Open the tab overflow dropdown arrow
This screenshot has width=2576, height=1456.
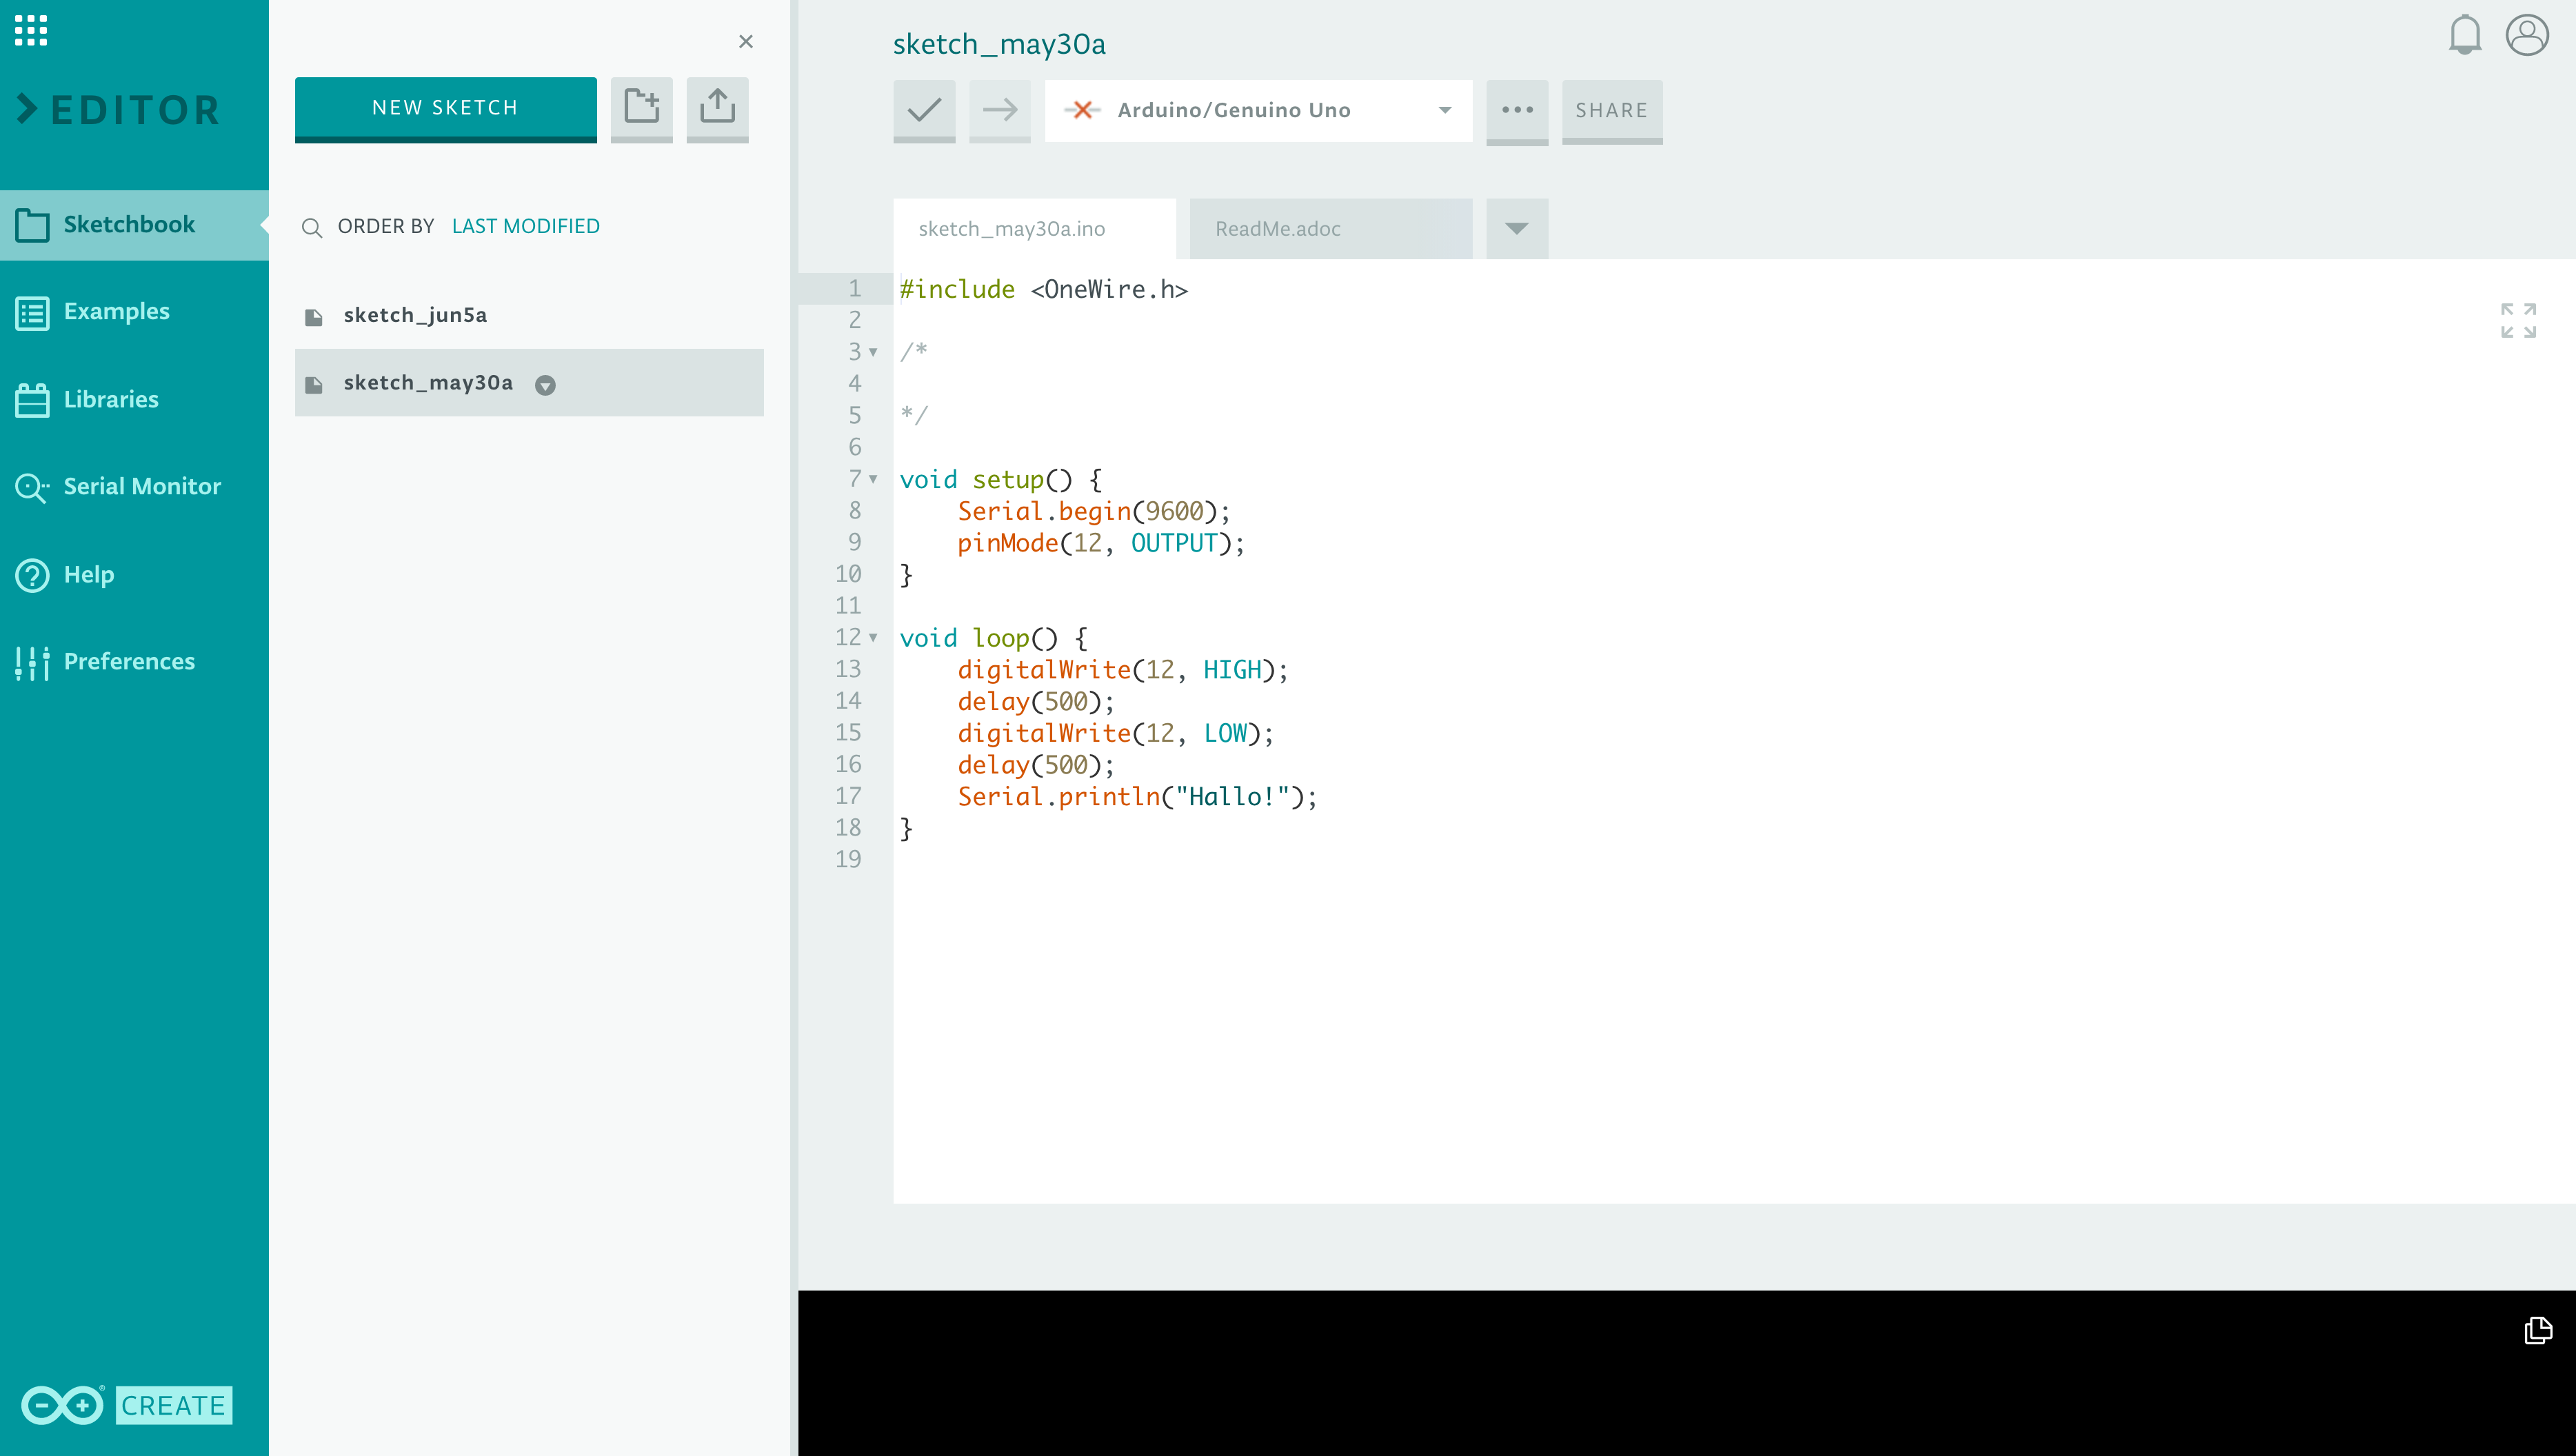pyautogui.click(x=1516, y=228)
